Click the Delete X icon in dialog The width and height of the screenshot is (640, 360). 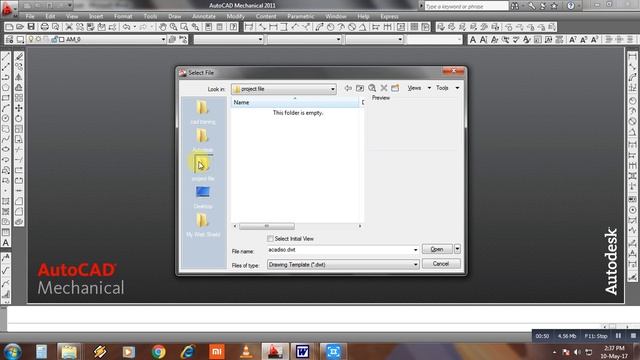coord(384,88)
